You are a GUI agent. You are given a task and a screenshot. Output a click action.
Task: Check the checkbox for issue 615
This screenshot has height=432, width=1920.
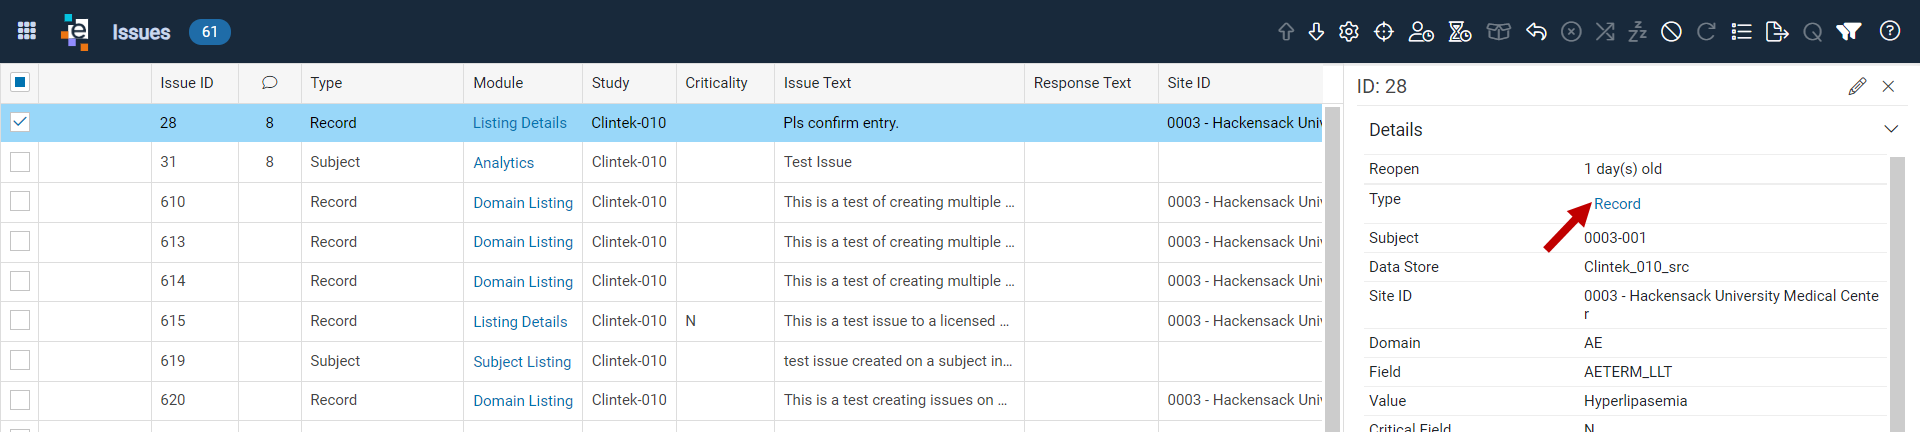20,320
